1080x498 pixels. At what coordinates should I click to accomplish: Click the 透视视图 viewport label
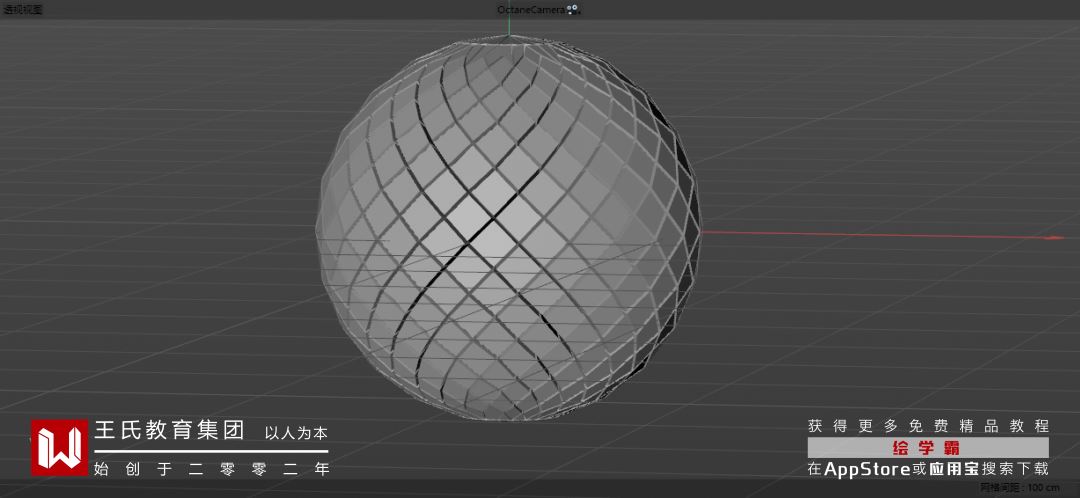point(23,10)
